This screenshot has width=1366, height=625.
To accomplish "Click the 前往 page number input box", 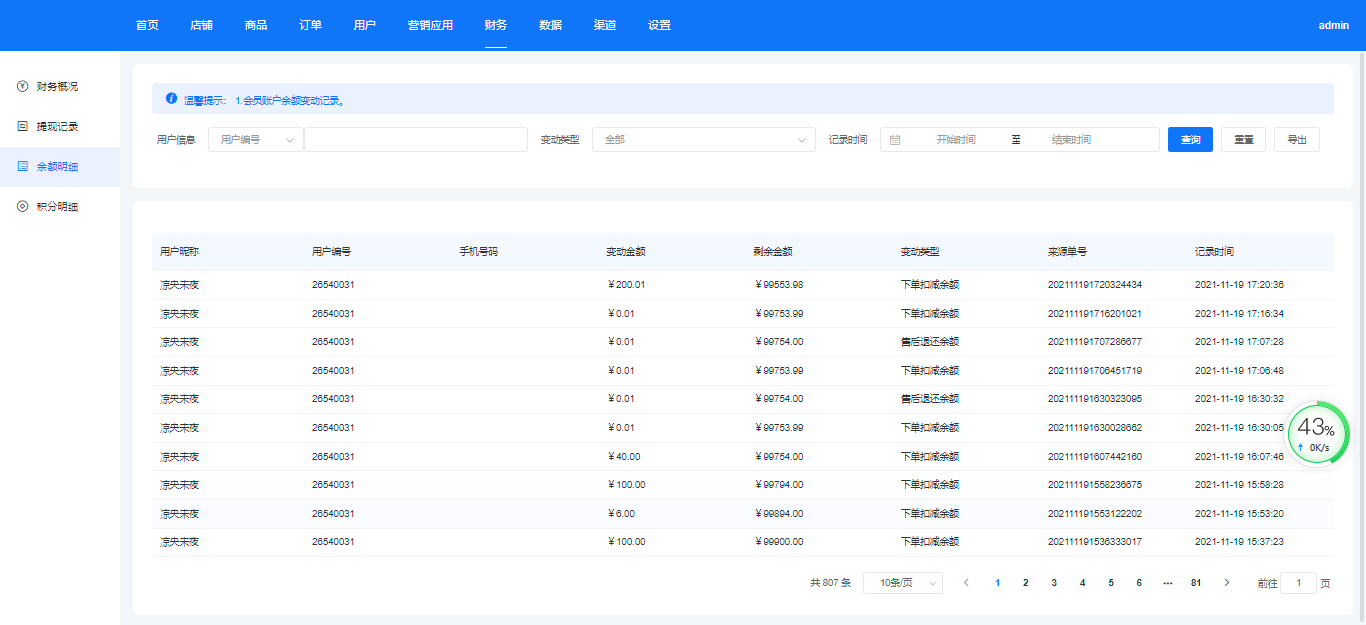I will tap(1298, 583).
